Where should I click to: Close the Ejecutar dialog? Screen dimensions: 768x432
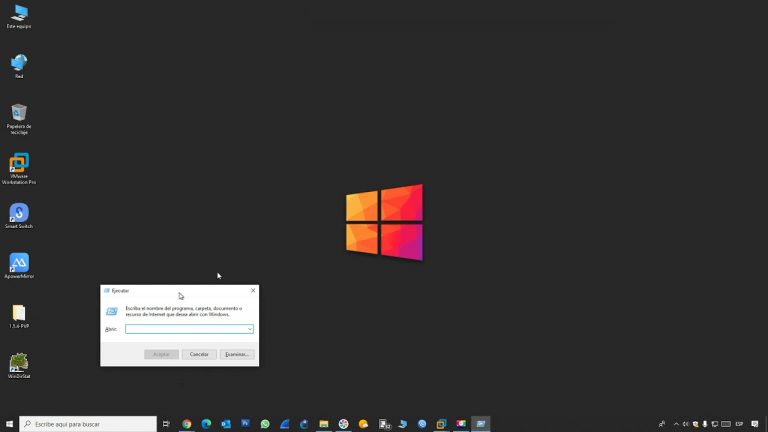coord(253,290)
